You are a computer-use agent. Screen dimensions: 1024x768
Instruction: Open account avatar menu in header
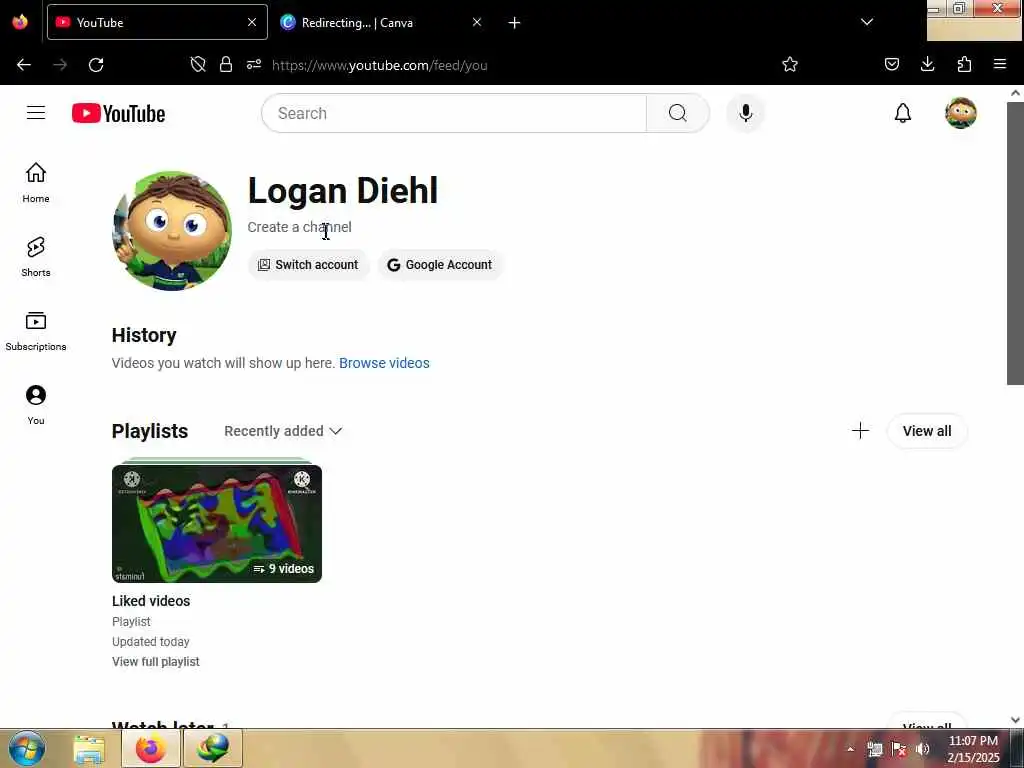point(961,113)
